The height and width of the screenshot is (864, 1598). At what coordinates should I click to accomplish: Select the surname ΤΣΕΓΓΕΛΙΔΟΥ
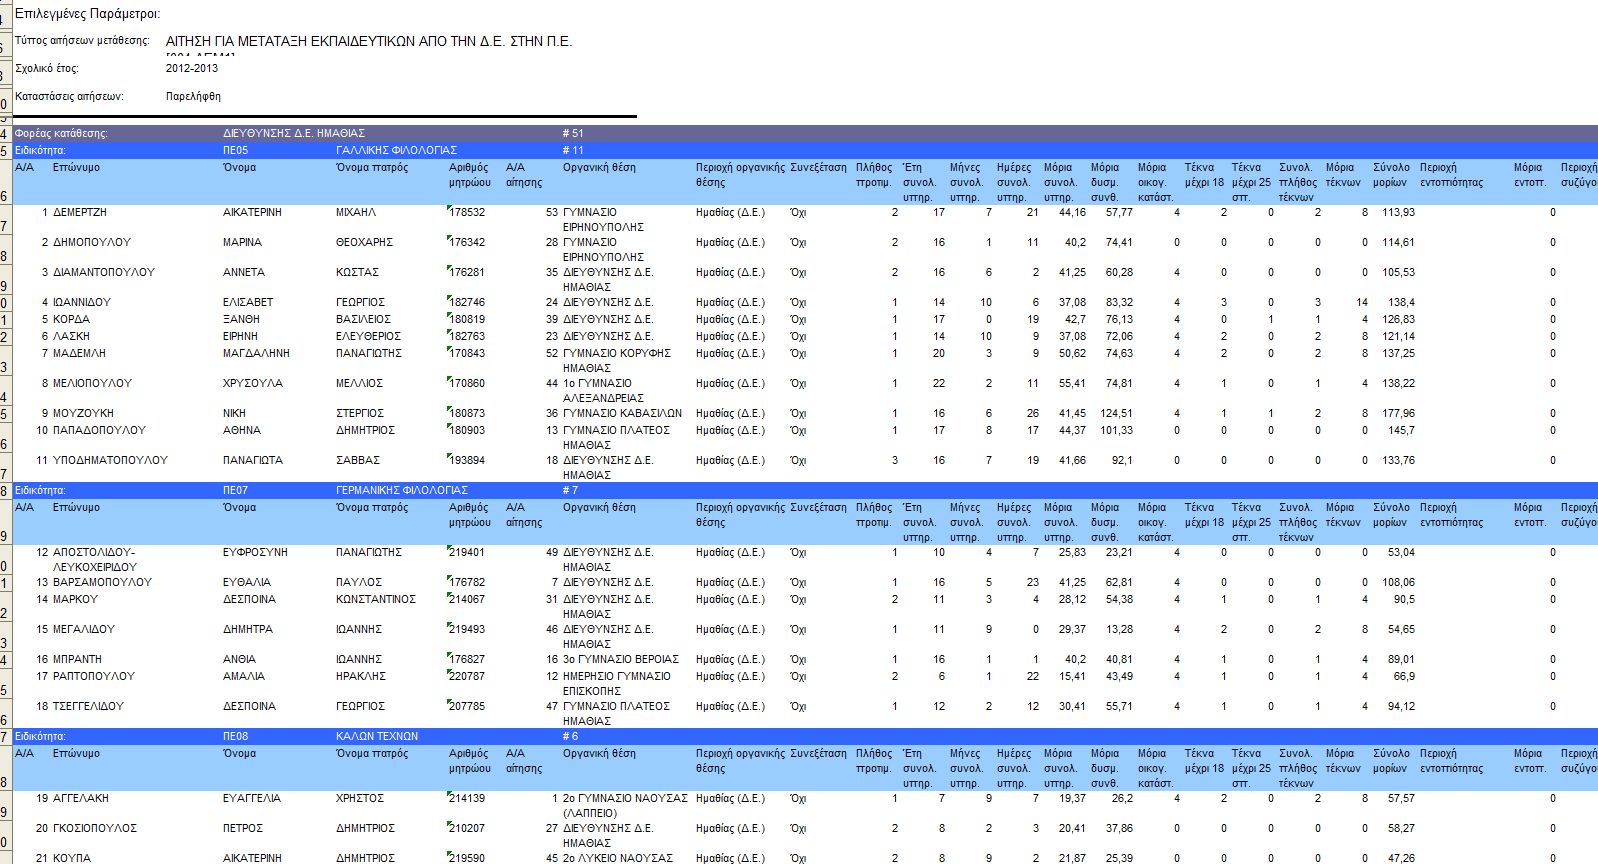click(x=88, y=707)
